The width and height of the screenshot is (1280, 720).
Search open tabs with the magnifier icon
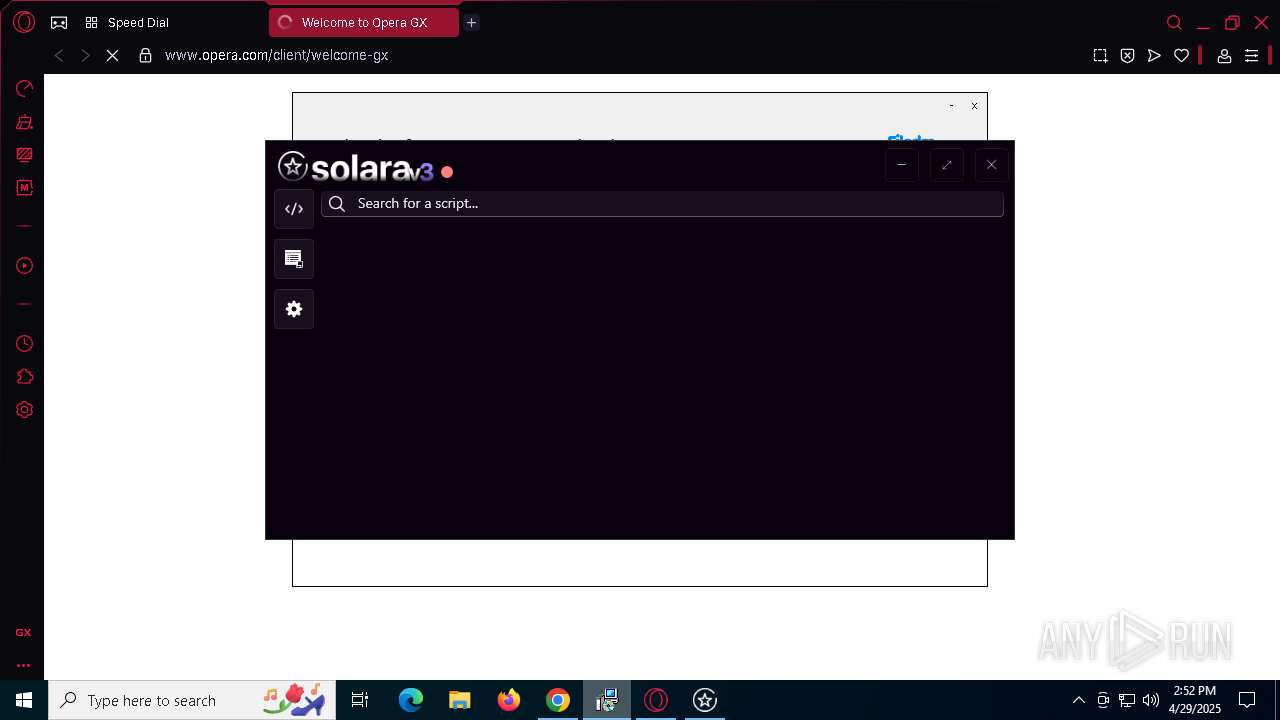[x=1174, y=22]
